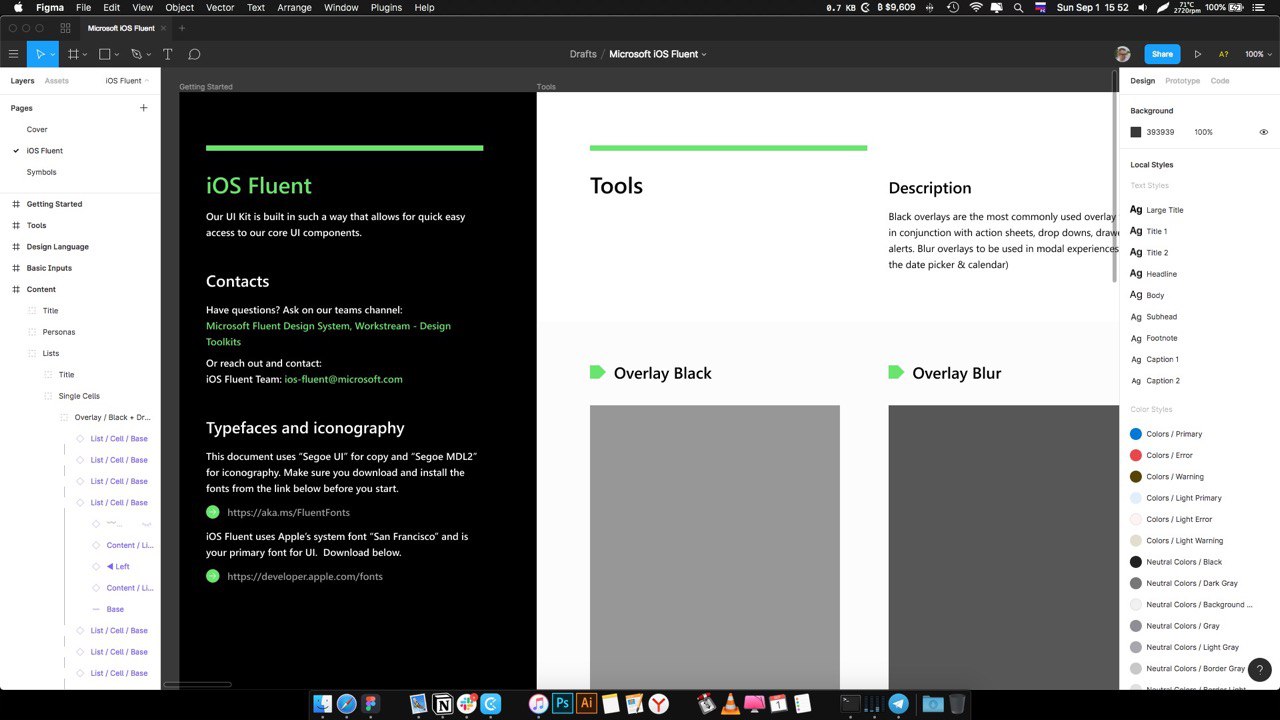
Task: Click the https://aka.ms/FluentFonts link
Action: (x=289, y=512)
